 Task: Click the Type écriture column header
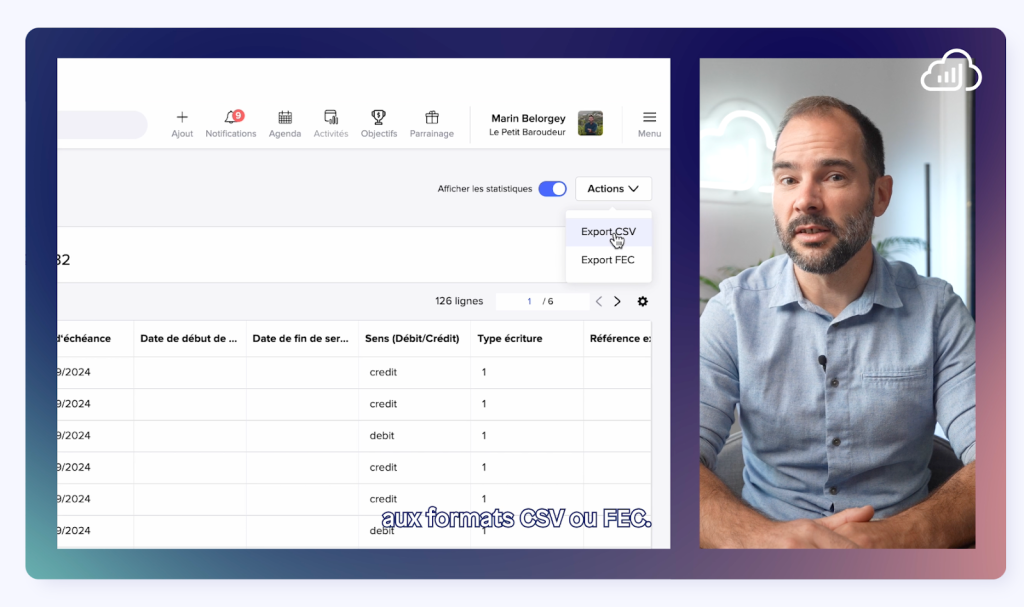tap(510, 338)
